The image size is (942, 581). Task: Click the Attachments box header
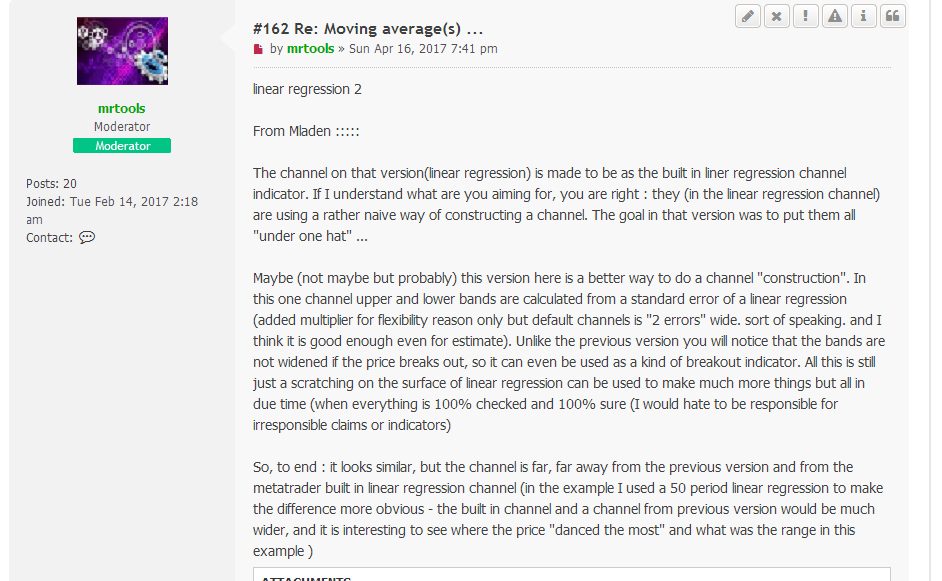305,578
